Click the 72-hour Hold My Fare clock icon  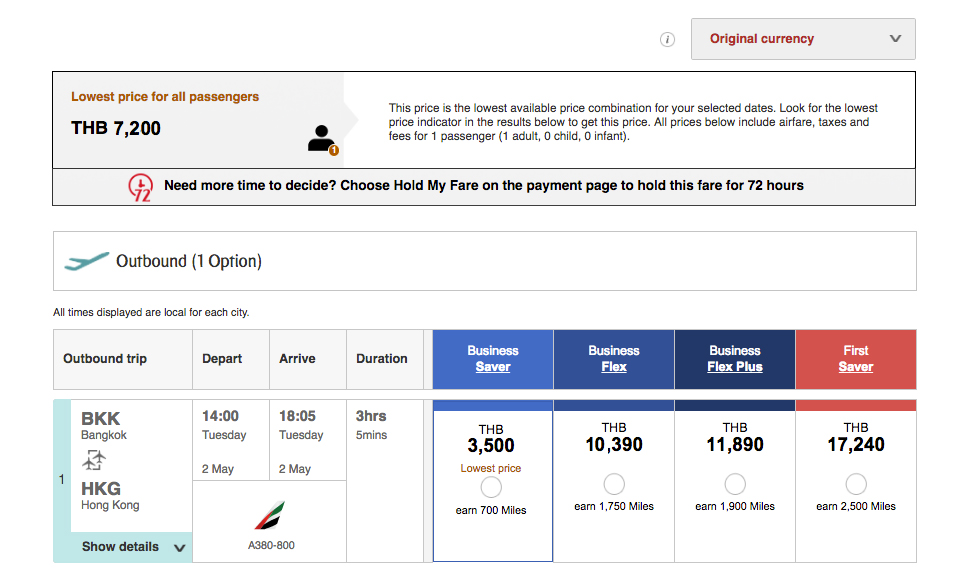pos(140,187)
